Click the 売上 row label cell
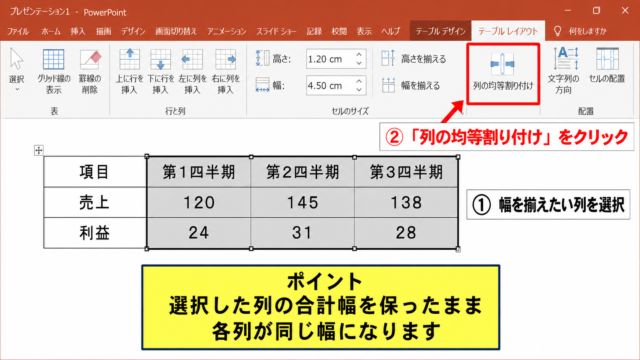 (x=95, y=202)
